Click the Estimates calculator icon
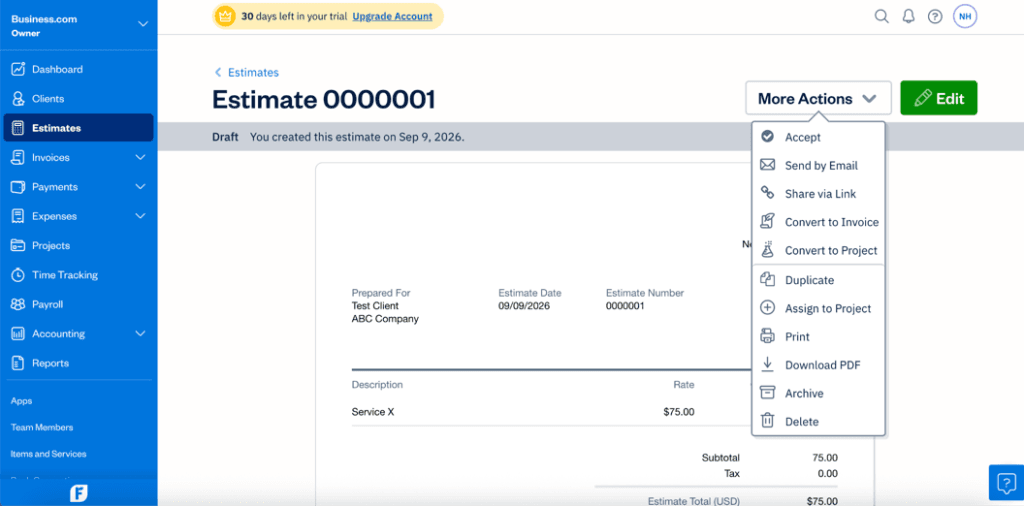Viewport: 1024px width, 506px height. click(18, 128)
